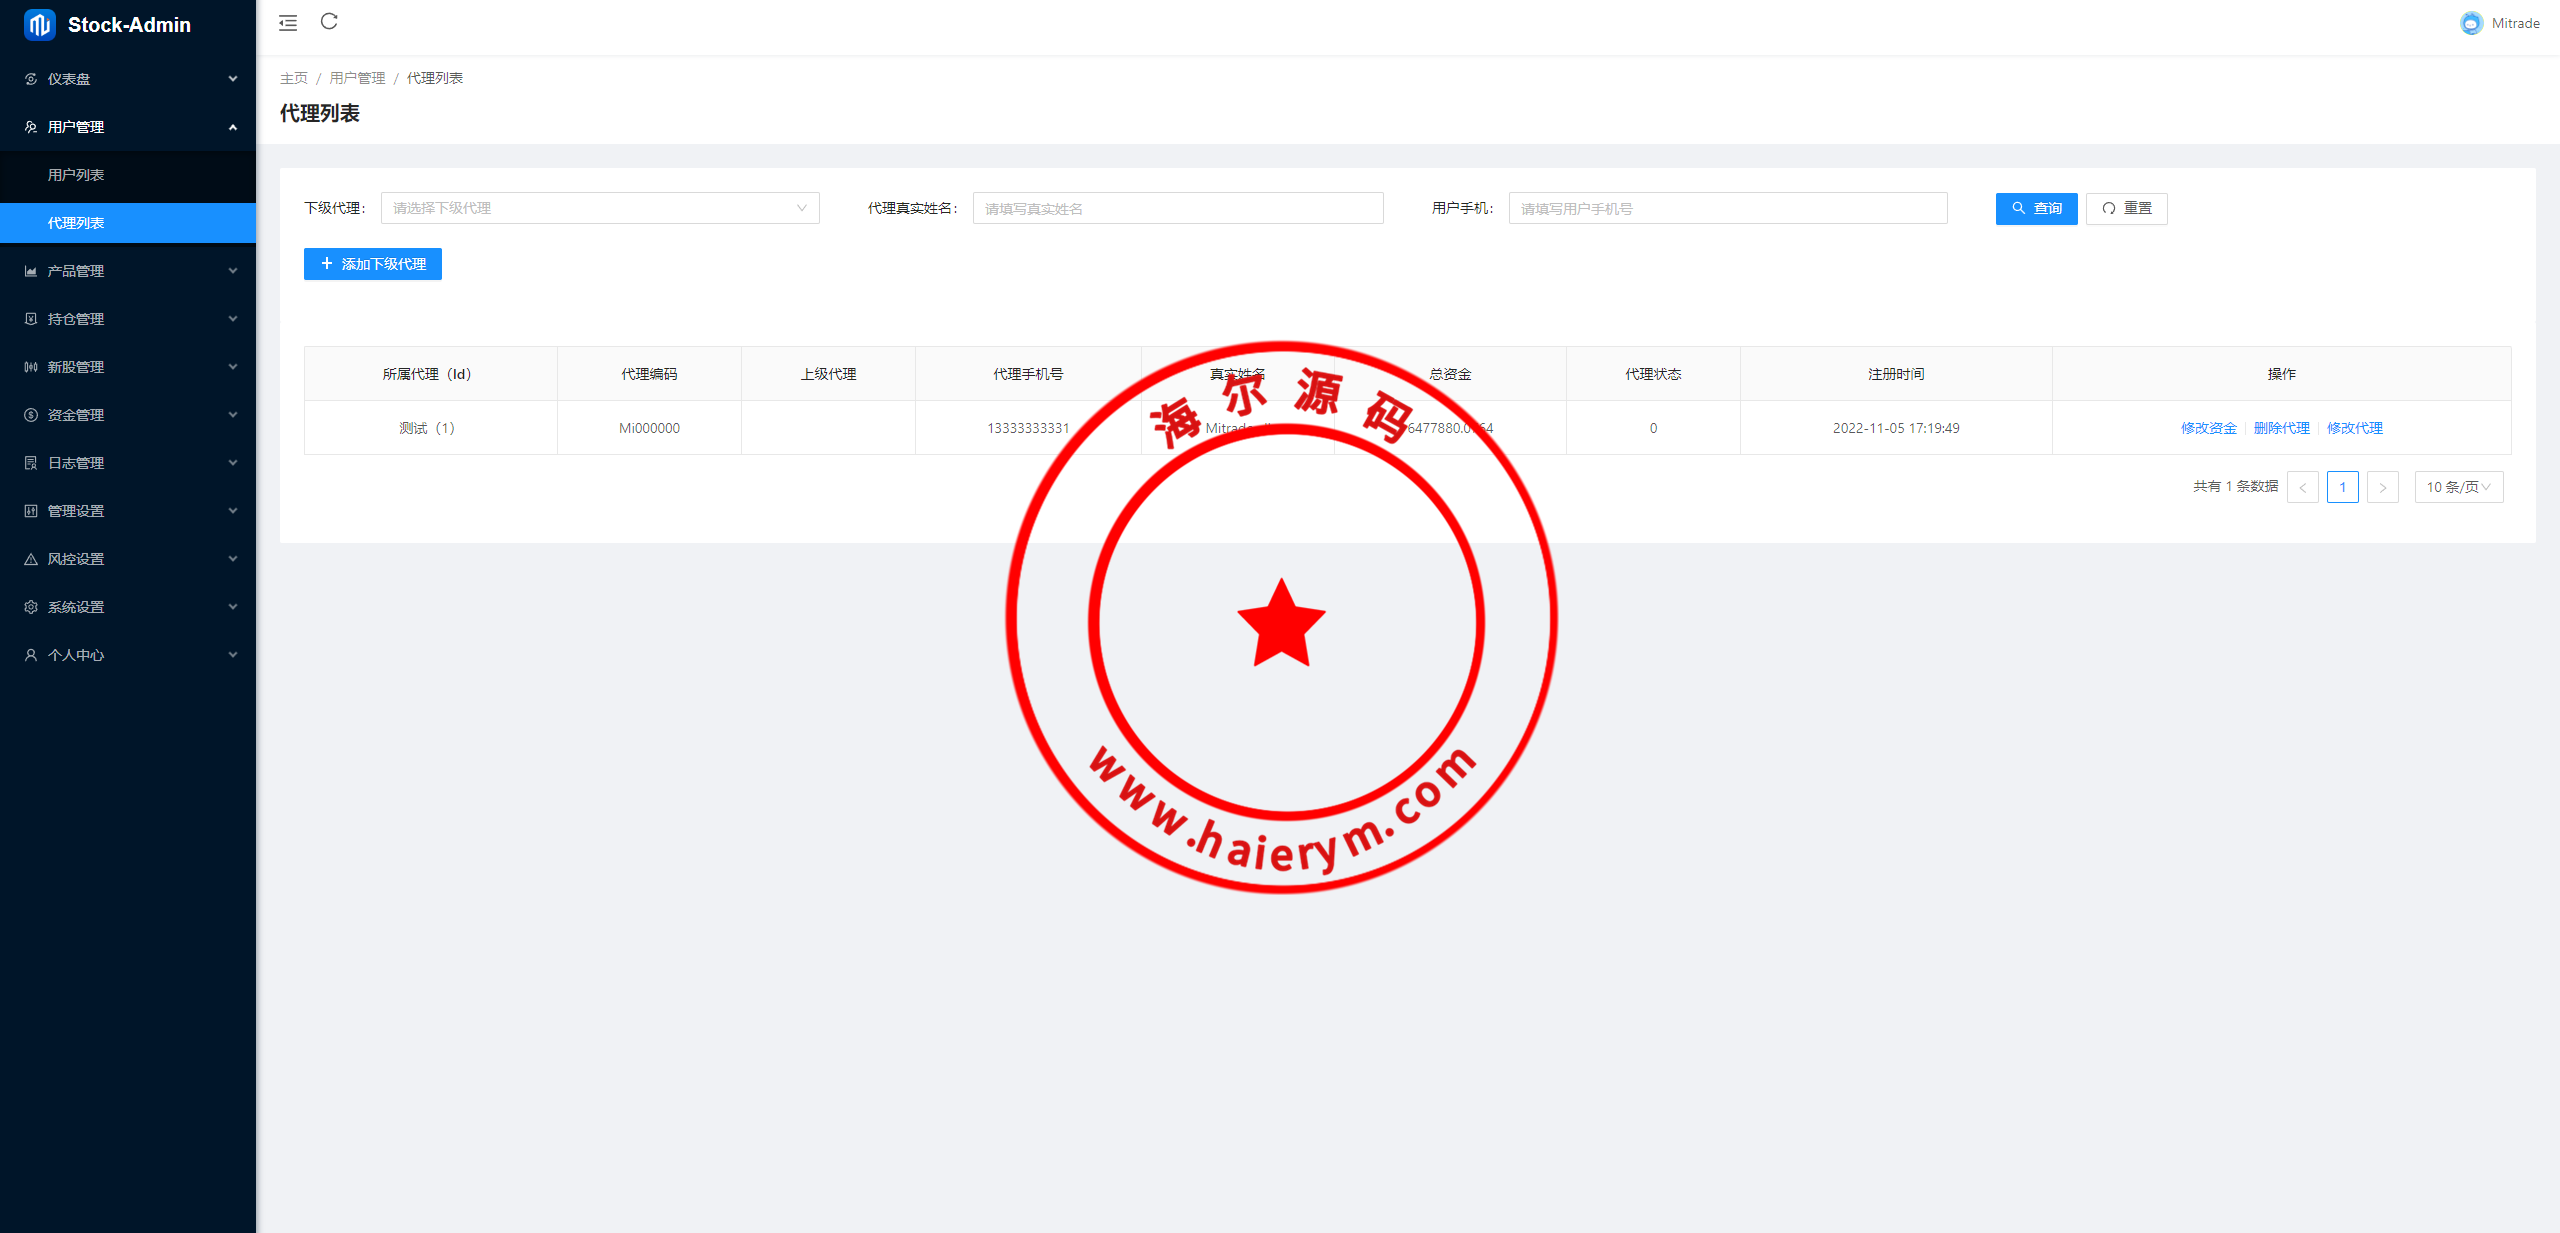Click the 风控设置 warning triangle icon
The image size is (2560, 1233).
tap(31, 559)
